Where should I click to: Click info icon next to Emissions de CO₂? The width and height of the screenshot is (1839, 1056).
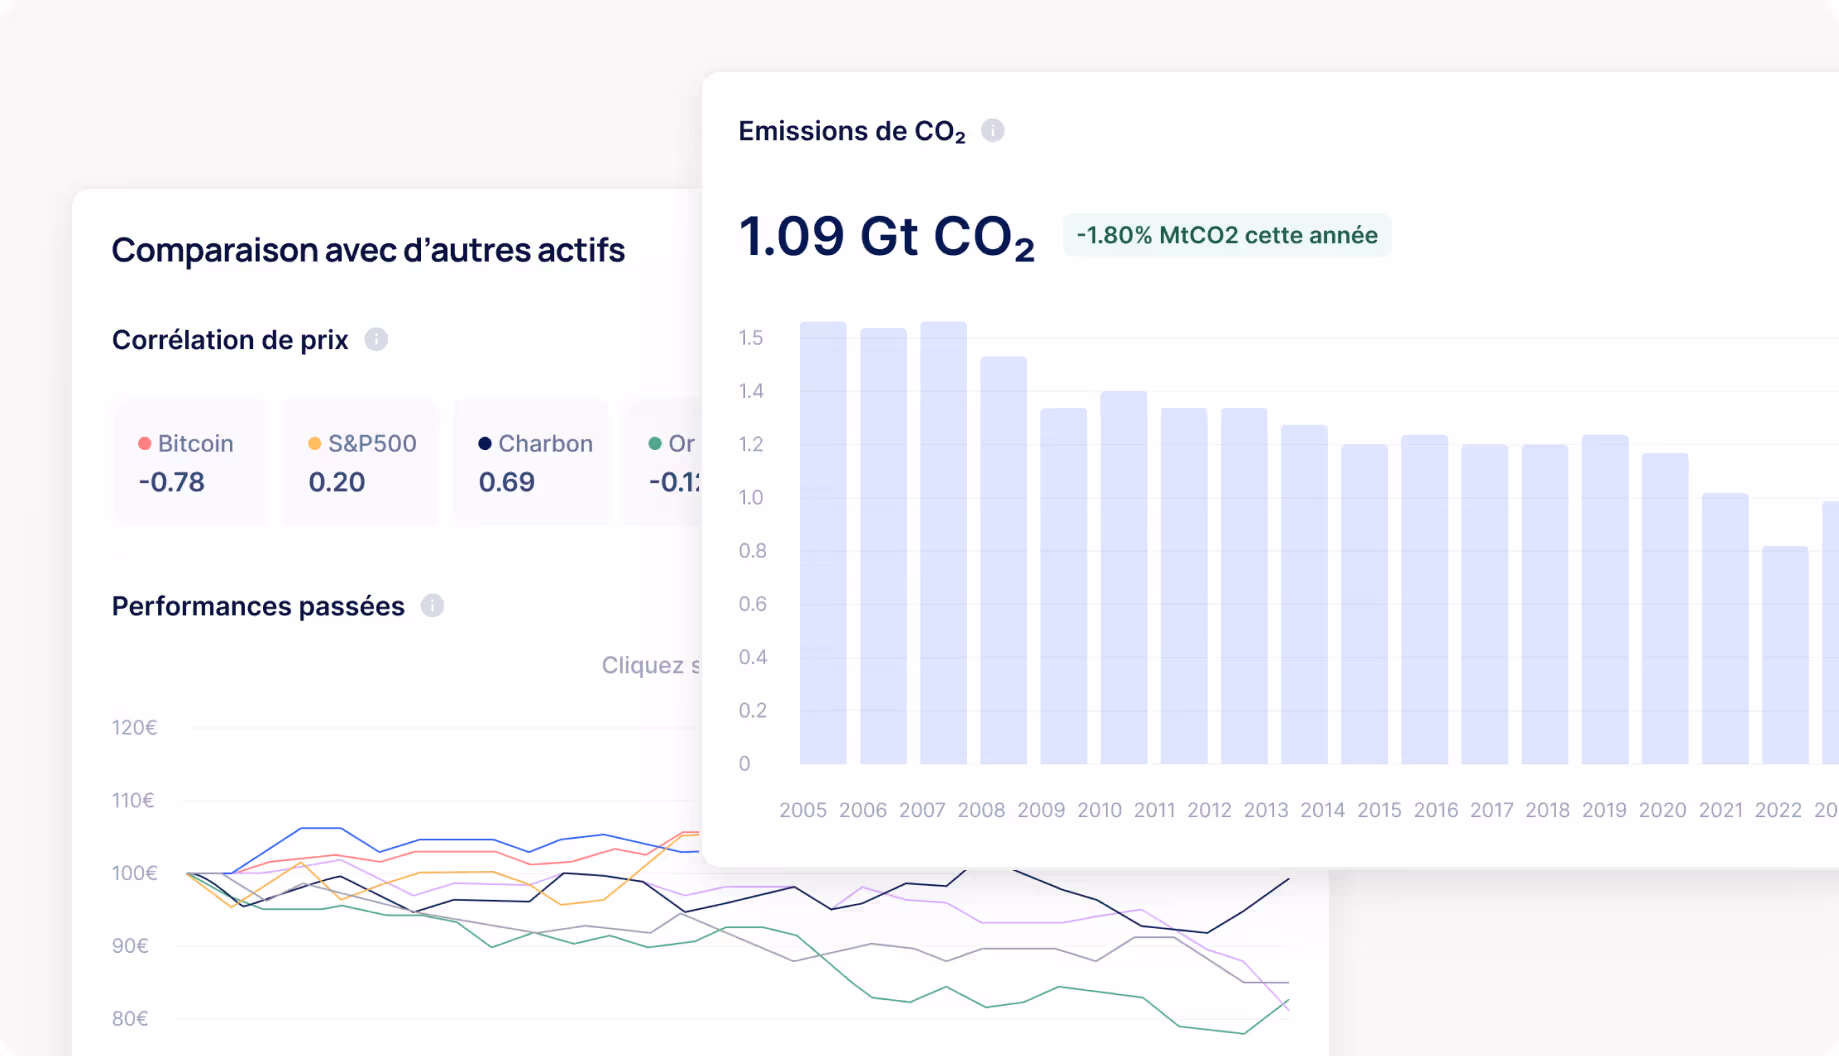click(x=992, y=131)
